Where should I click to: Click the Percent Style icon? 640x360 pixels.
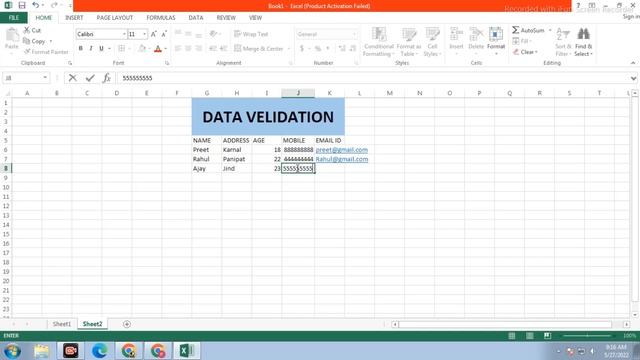318,49
